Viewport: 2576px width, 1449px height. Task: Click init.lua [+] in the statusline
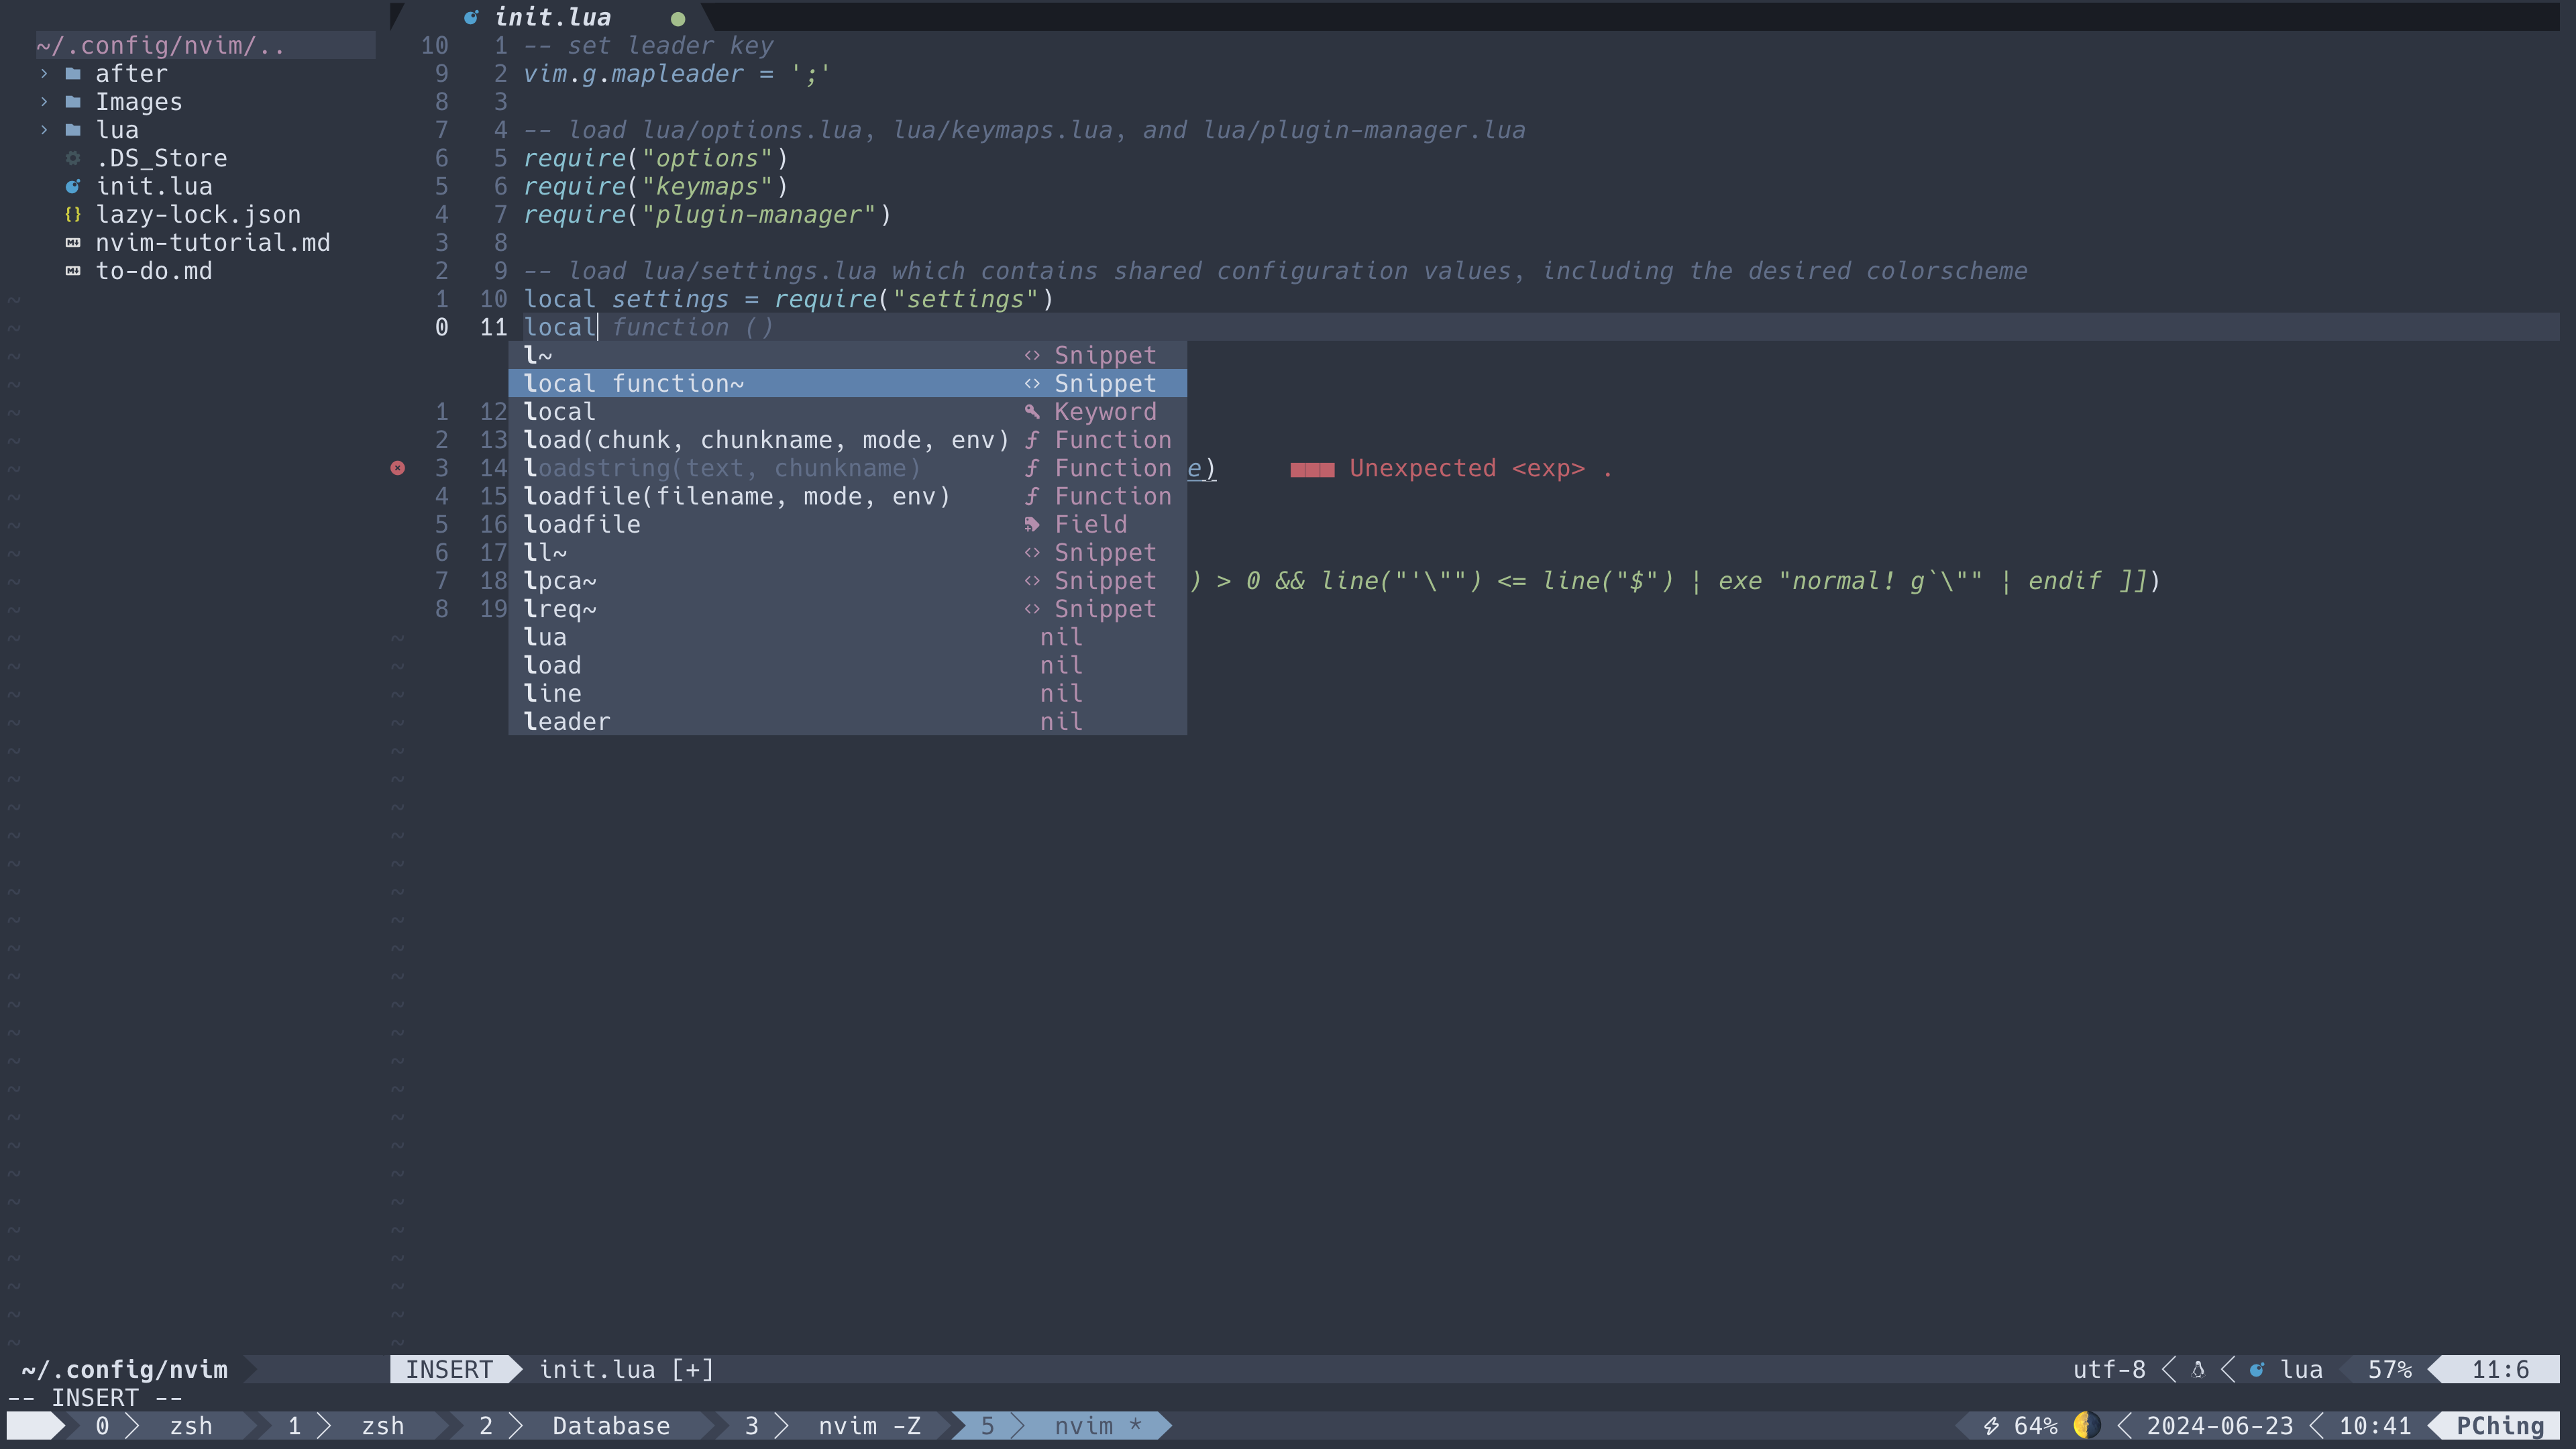point(627,1369)
